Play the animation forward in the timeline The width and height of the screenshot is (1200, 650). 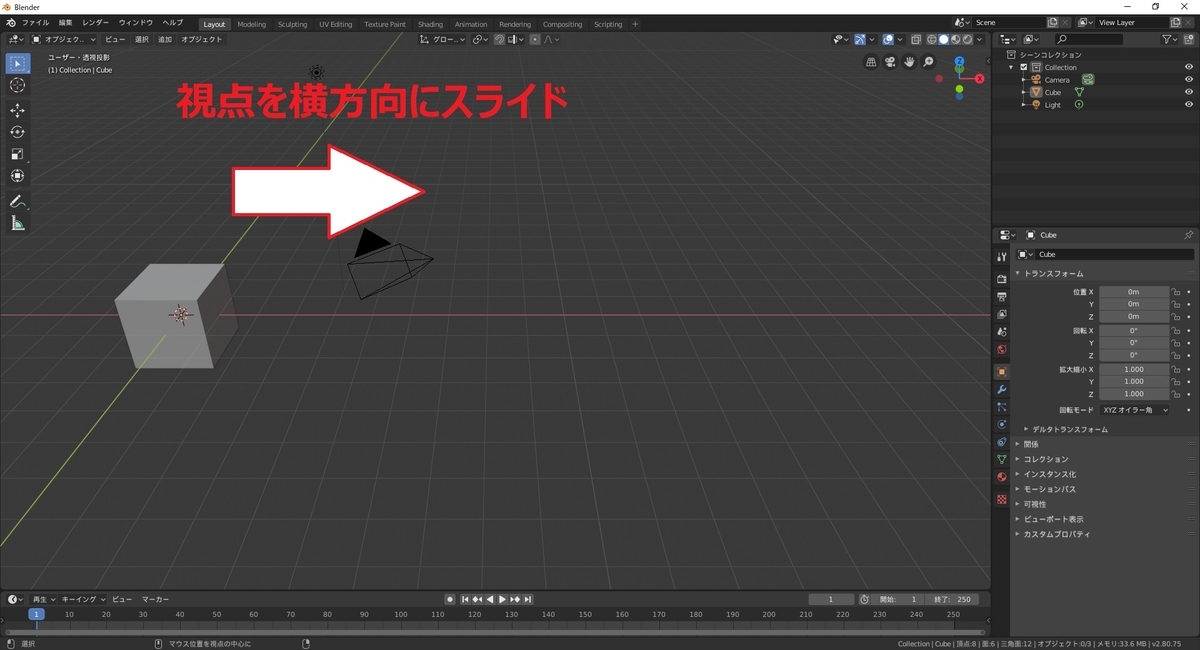pos(502,599)
